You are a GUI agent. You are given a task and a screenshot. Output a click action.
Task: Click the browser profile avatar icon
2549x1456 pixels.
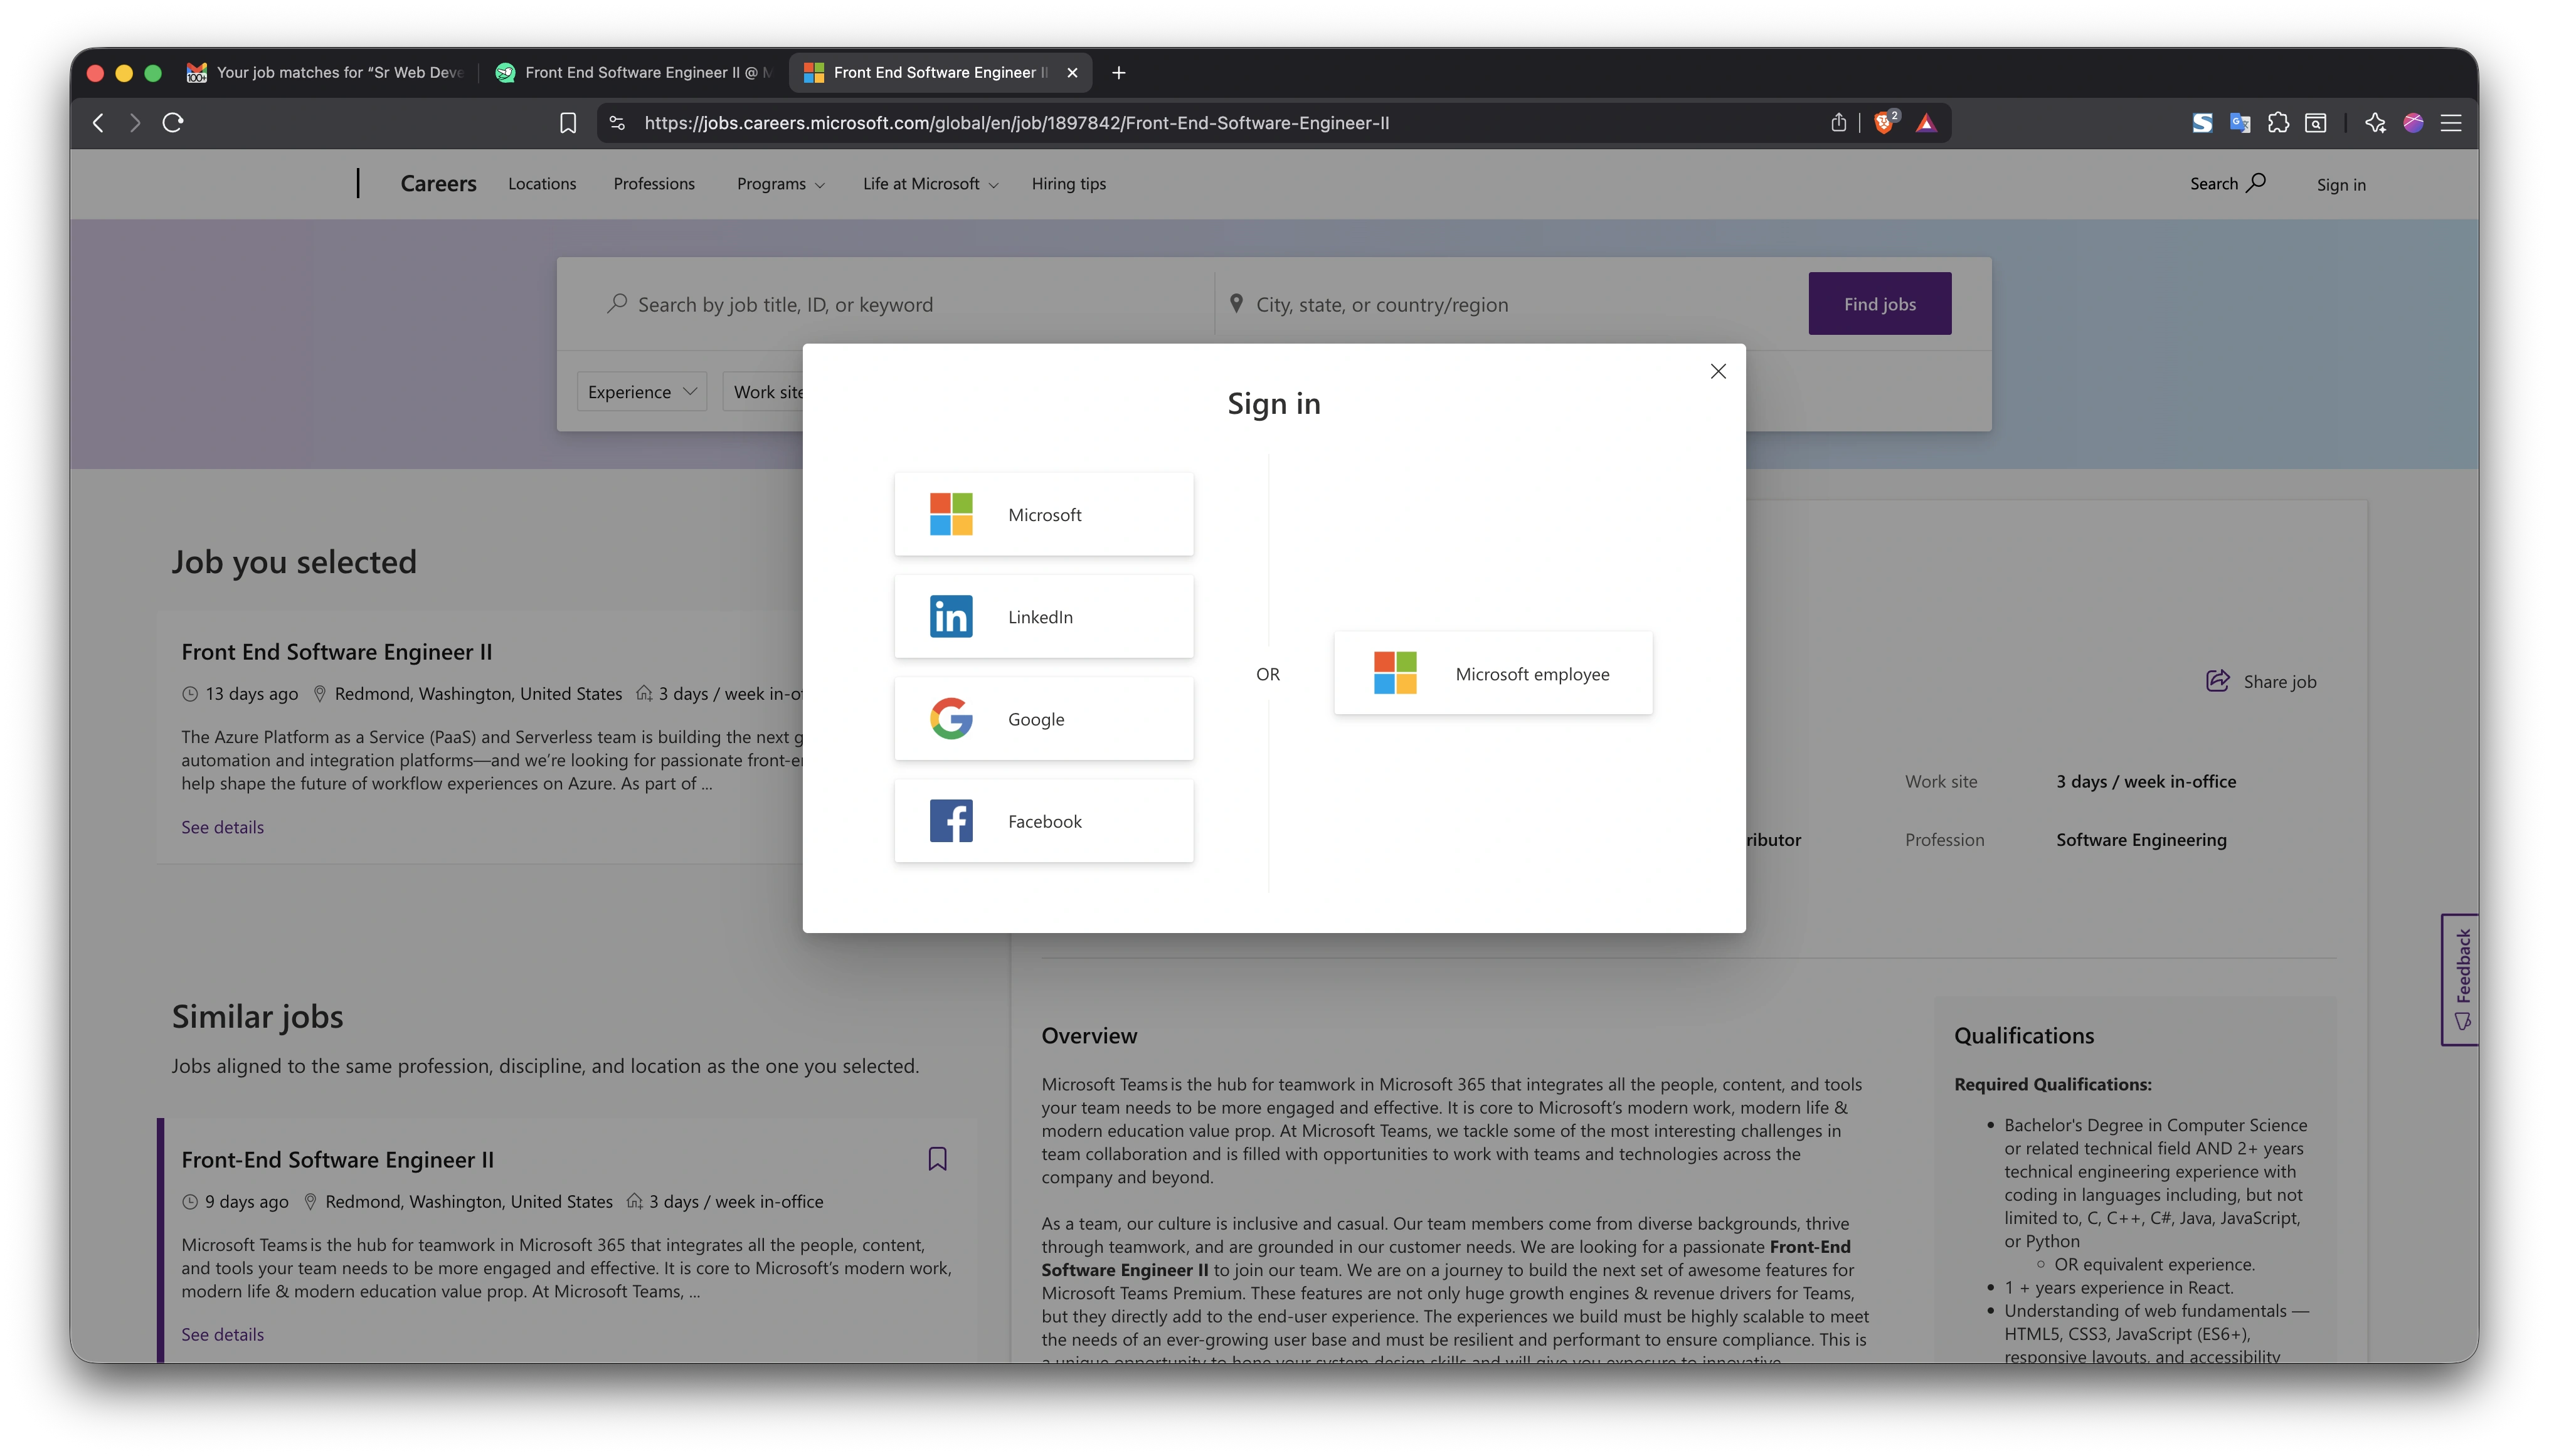tap(2413, 122)
